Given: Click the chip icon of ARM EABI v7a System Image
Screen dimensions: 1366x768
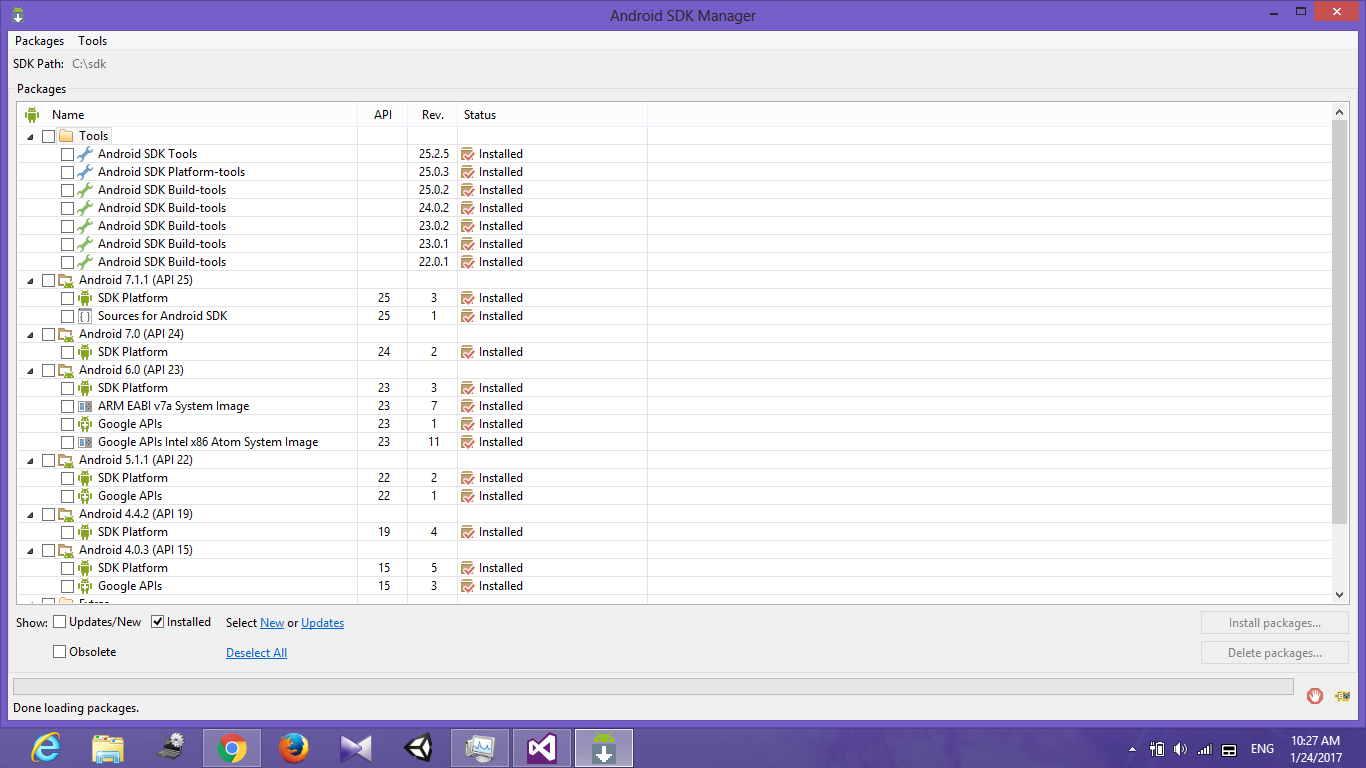Looking at the screenshot, I should point(85,406).
